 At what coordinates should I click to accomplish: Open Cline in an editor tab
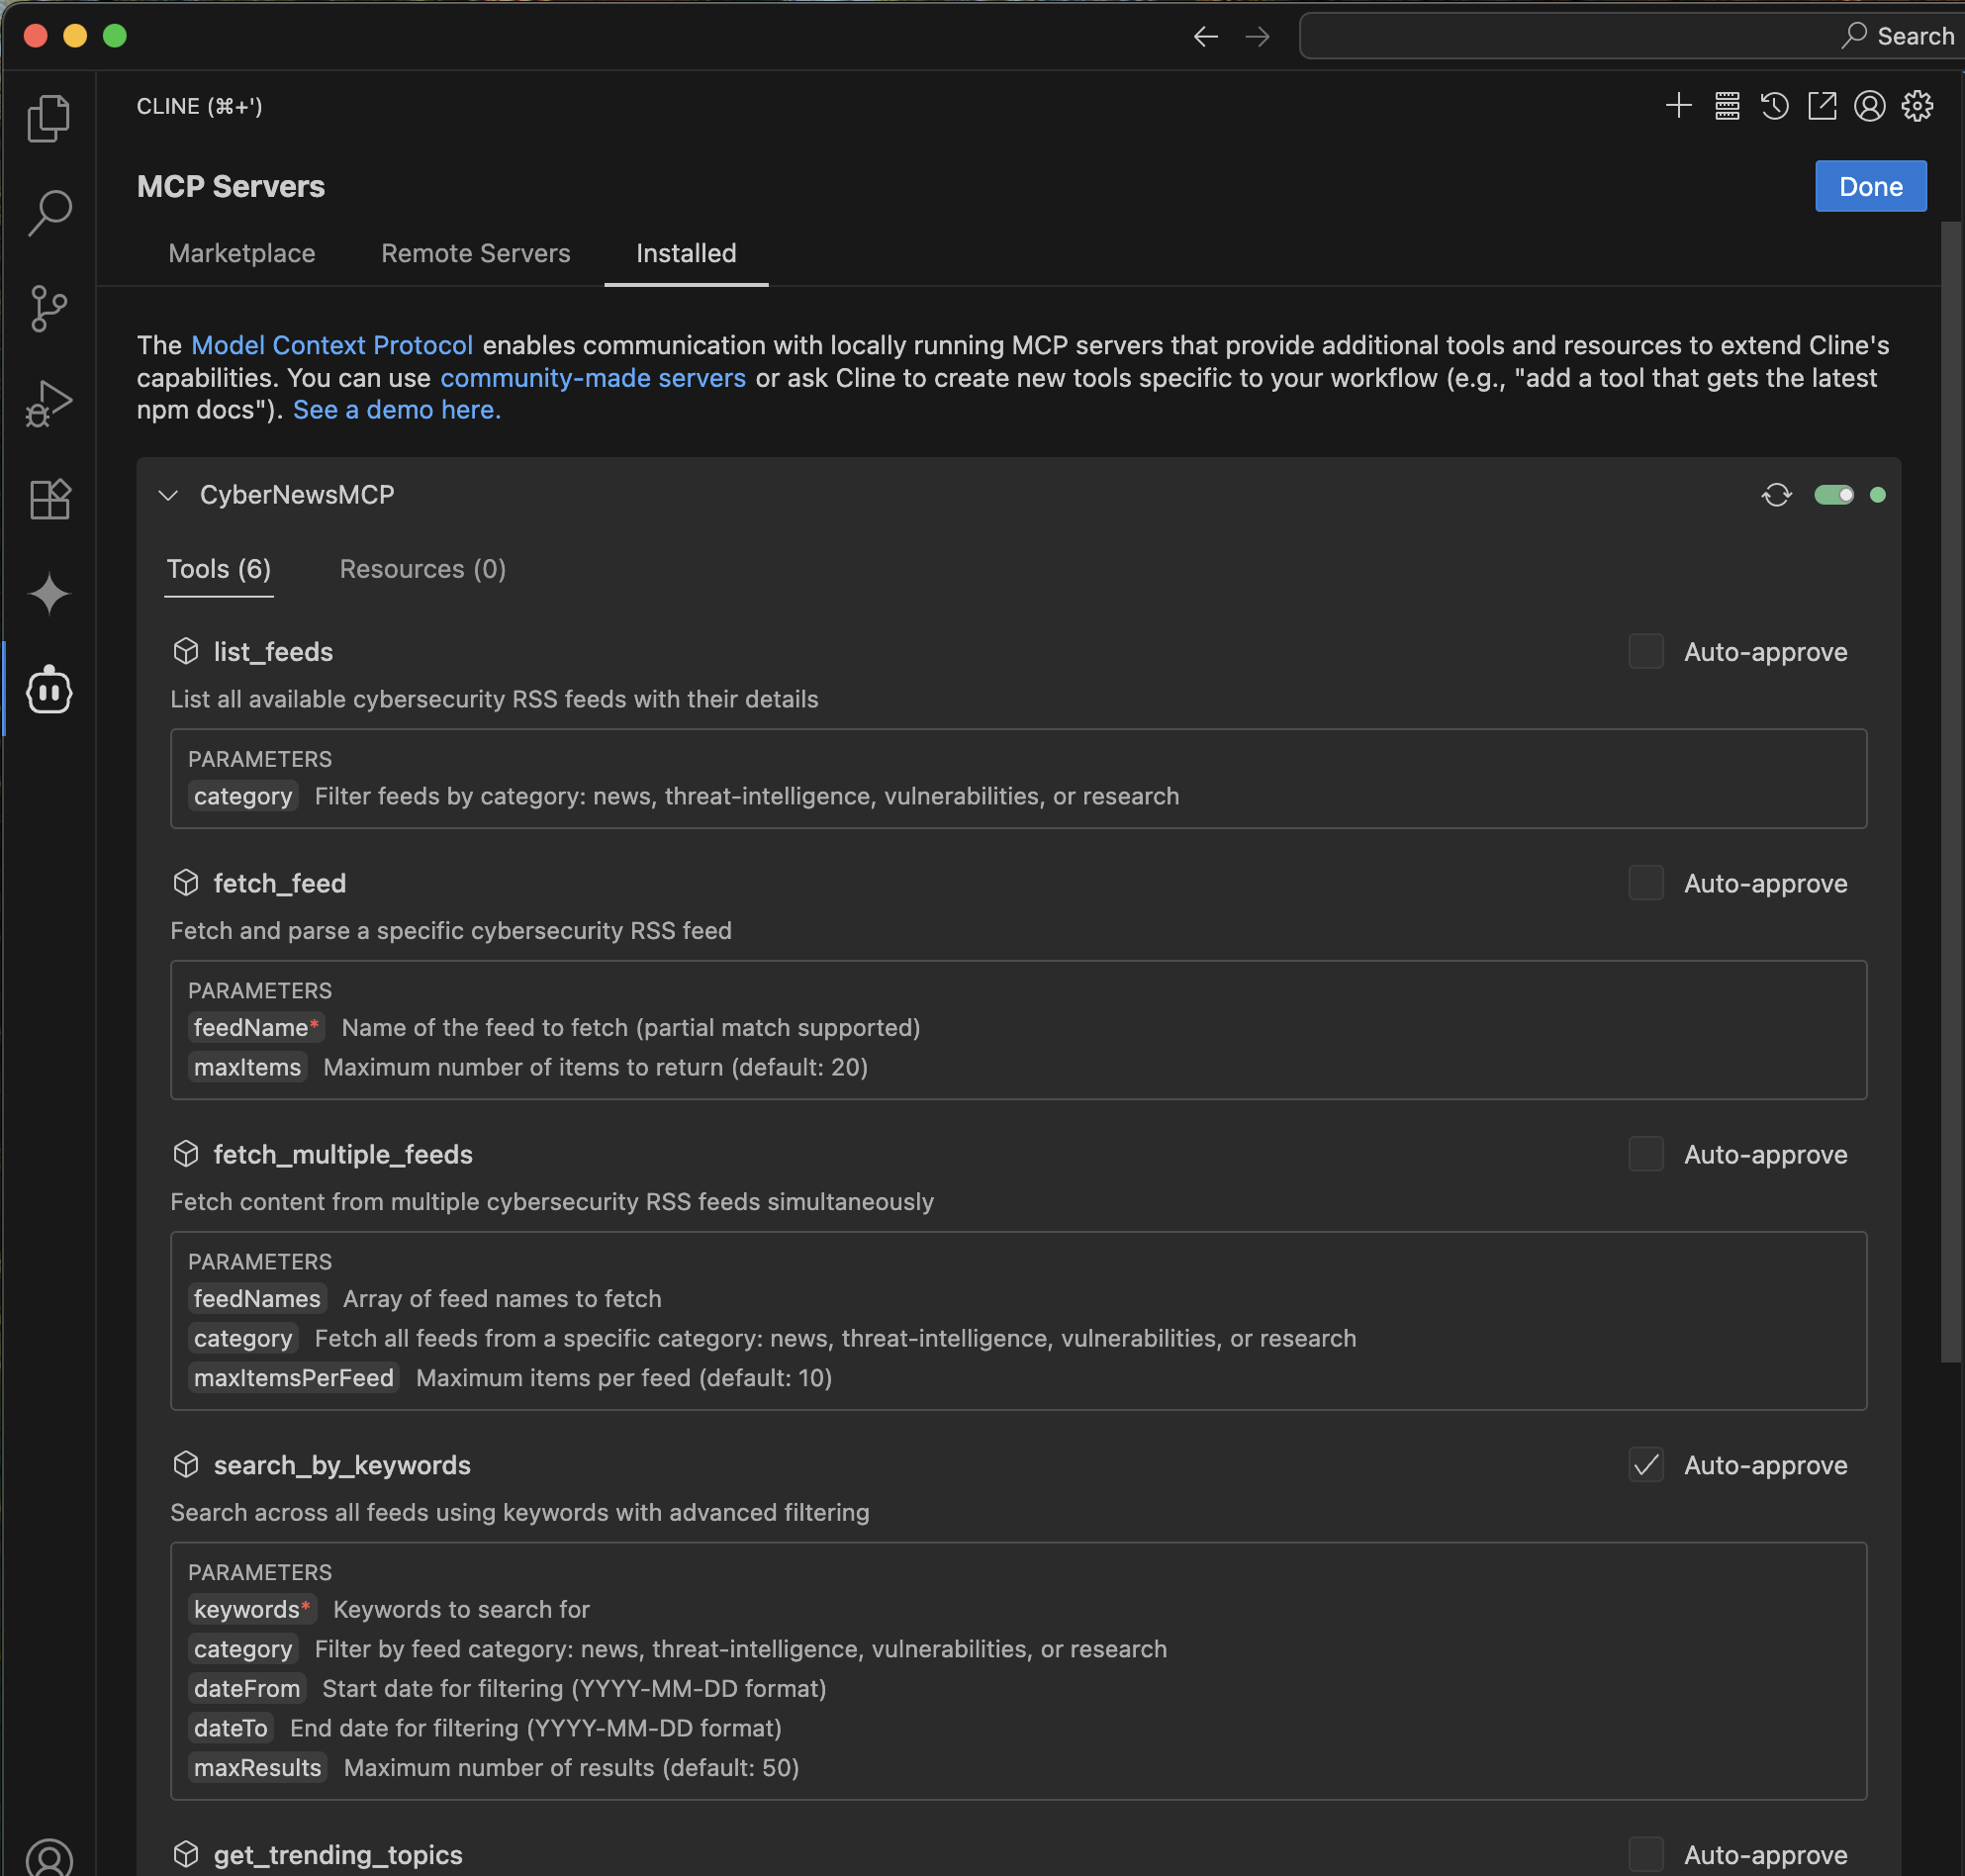click(1821, 106)
